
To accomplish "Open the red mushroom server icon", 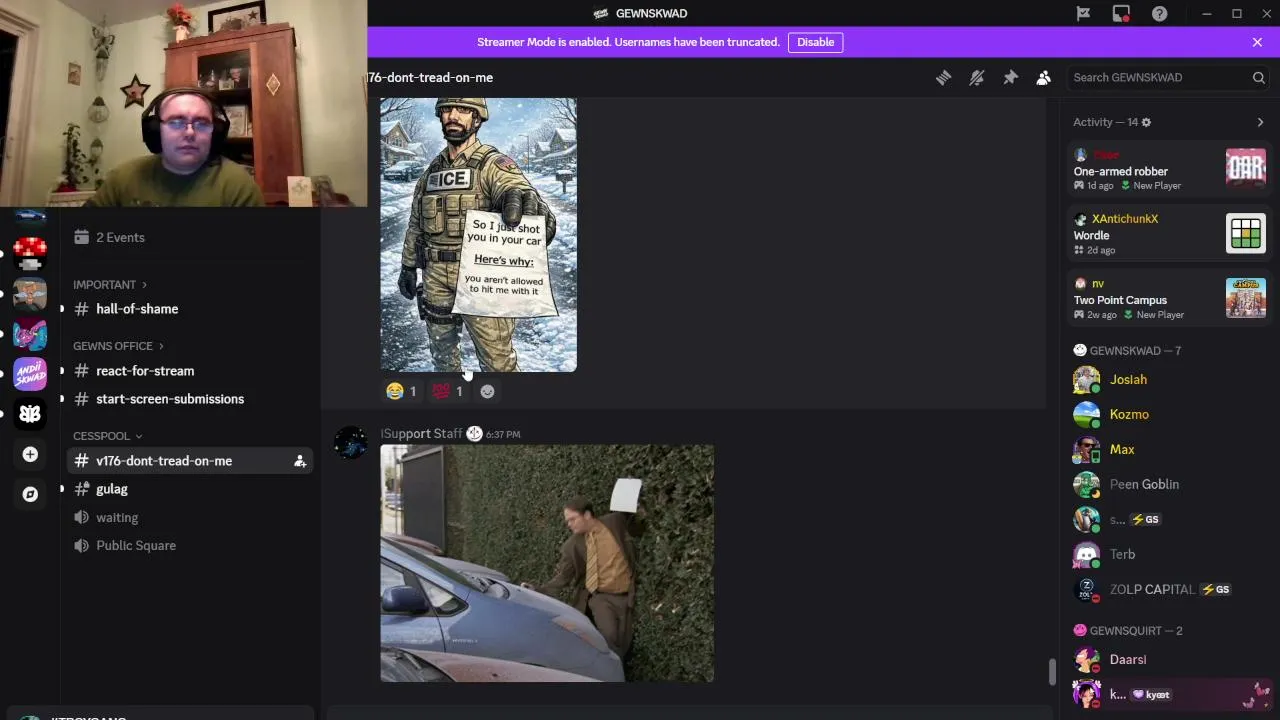I will [30, 254].
